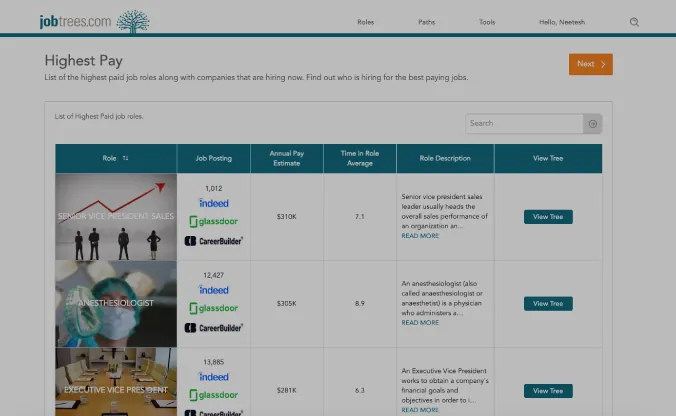The image size is (676, 416).
Task: Open the header search magnifier icon
Action: (x=634, y=22)
